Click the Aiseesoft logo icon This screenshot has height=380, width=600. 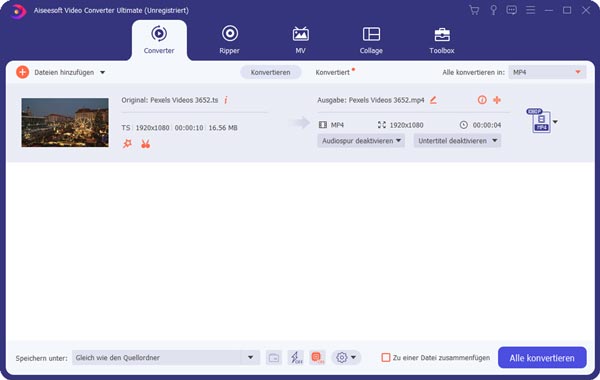[18, 11]
